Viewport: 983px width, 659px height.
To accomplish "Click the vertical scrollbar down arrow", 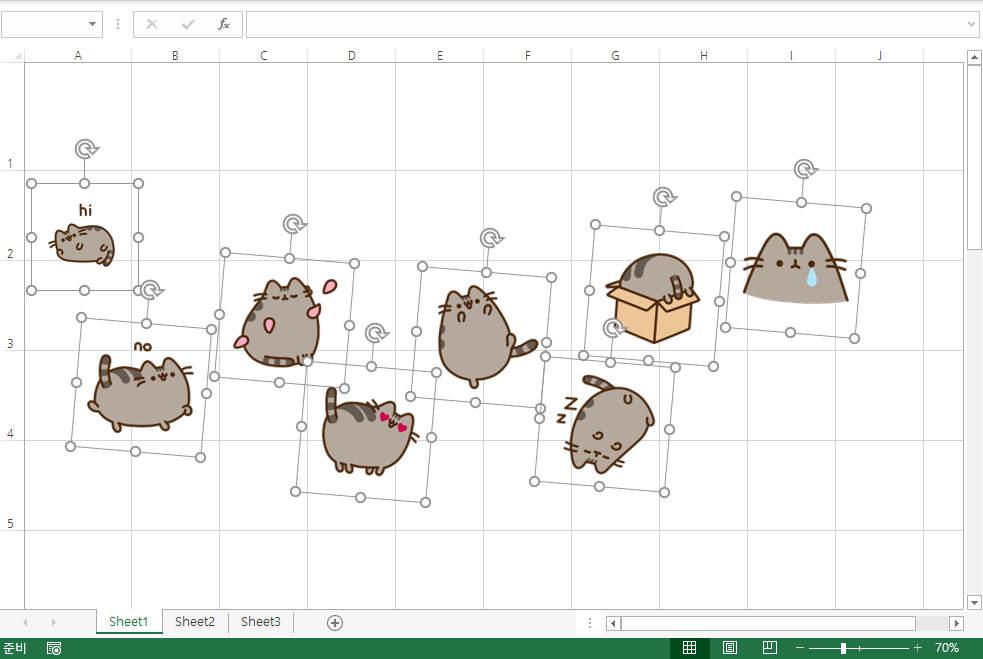I will 974,603.
